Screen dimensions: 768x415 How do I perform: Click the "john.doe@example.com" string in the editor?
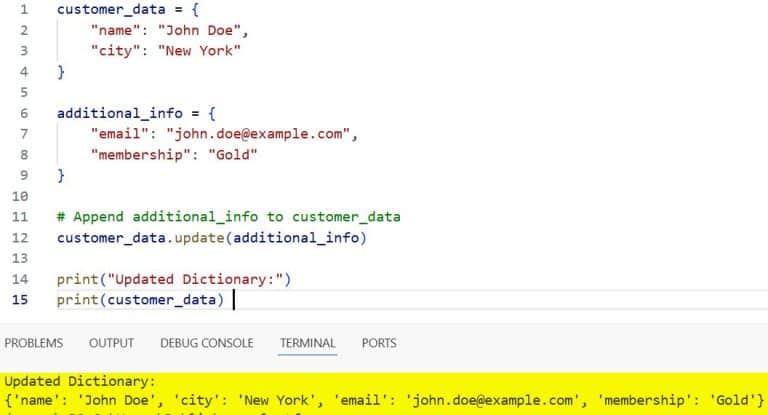tap(262, 134)
